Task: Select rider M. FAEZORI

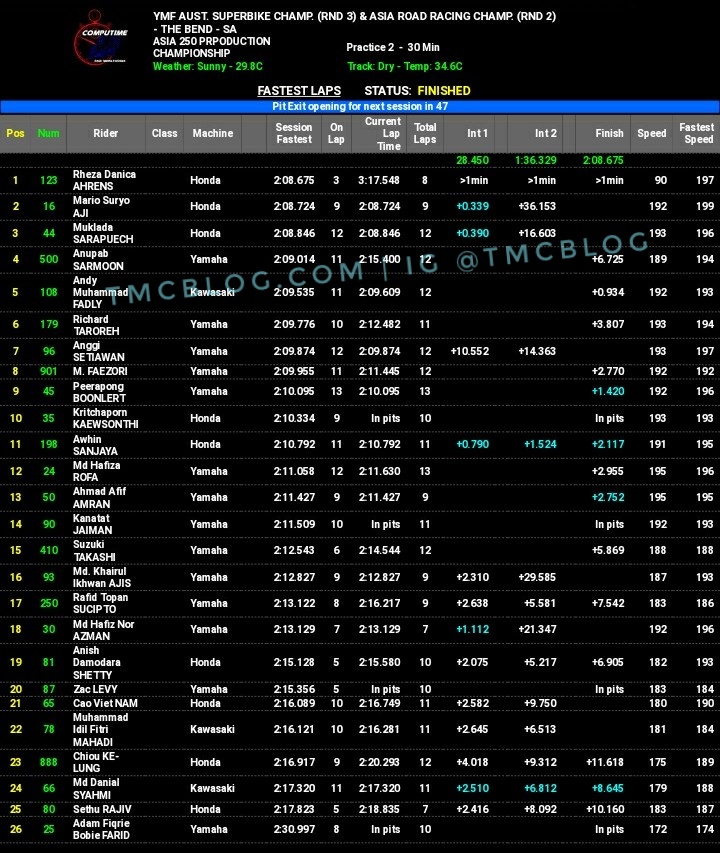Action: click(x=100, y=372)
